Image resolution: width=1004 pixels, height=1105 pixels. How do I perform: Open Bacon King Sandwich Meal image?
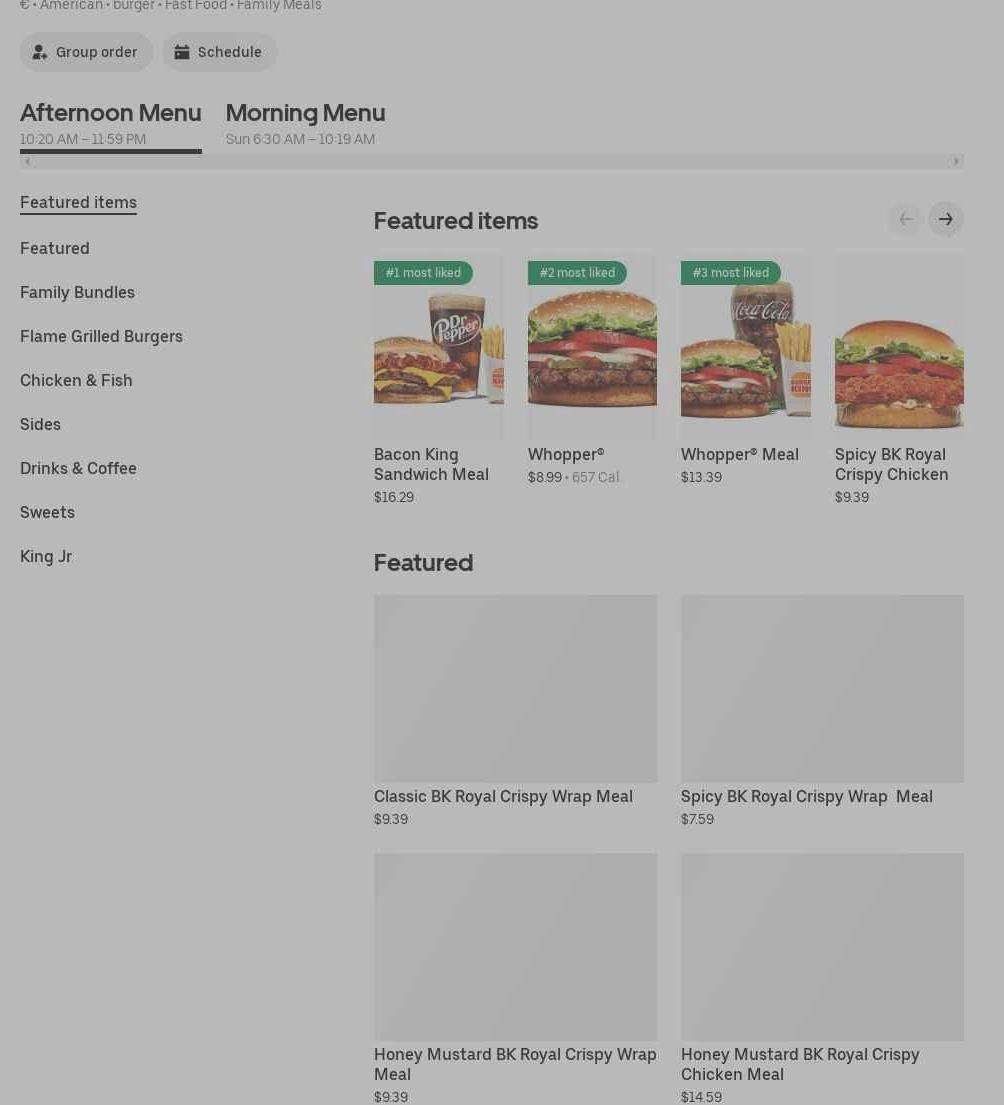438,345
